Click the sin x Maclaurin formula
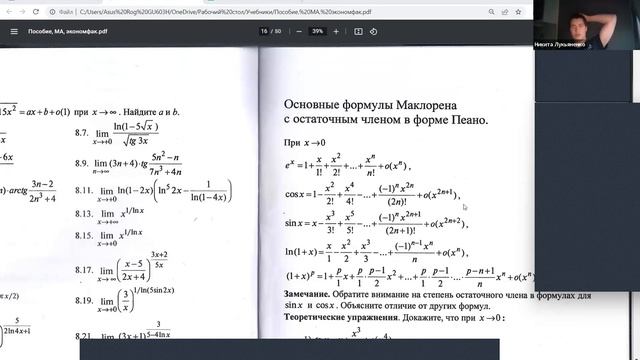This screenshot has height=360, width=640. point(376,224)
